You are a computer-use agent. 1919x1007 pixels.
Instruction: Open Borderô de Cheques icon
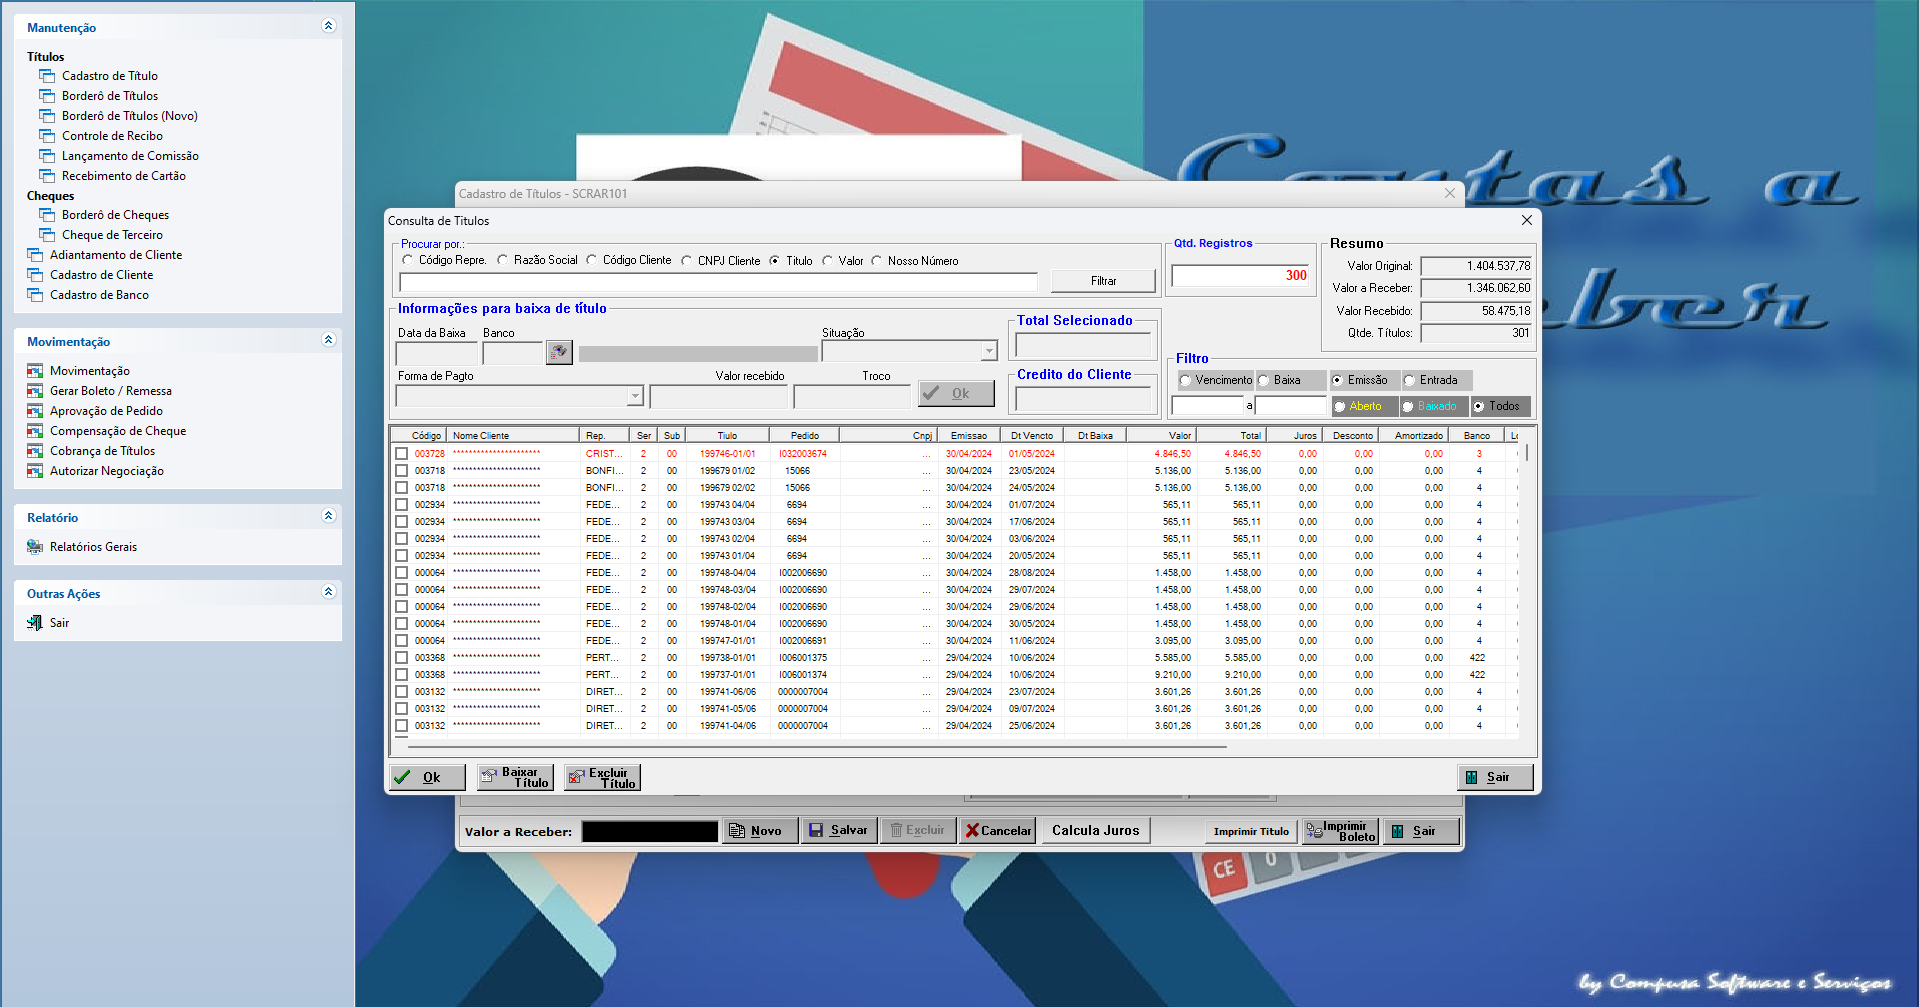click(47, 215)
